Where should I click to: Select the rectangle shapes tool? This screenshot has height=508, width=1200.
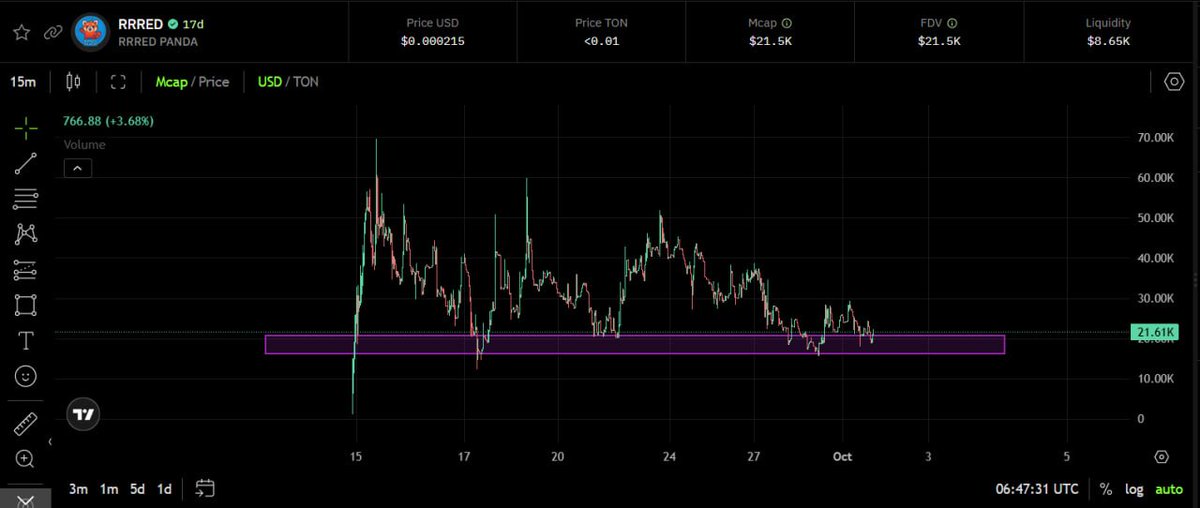26,305
